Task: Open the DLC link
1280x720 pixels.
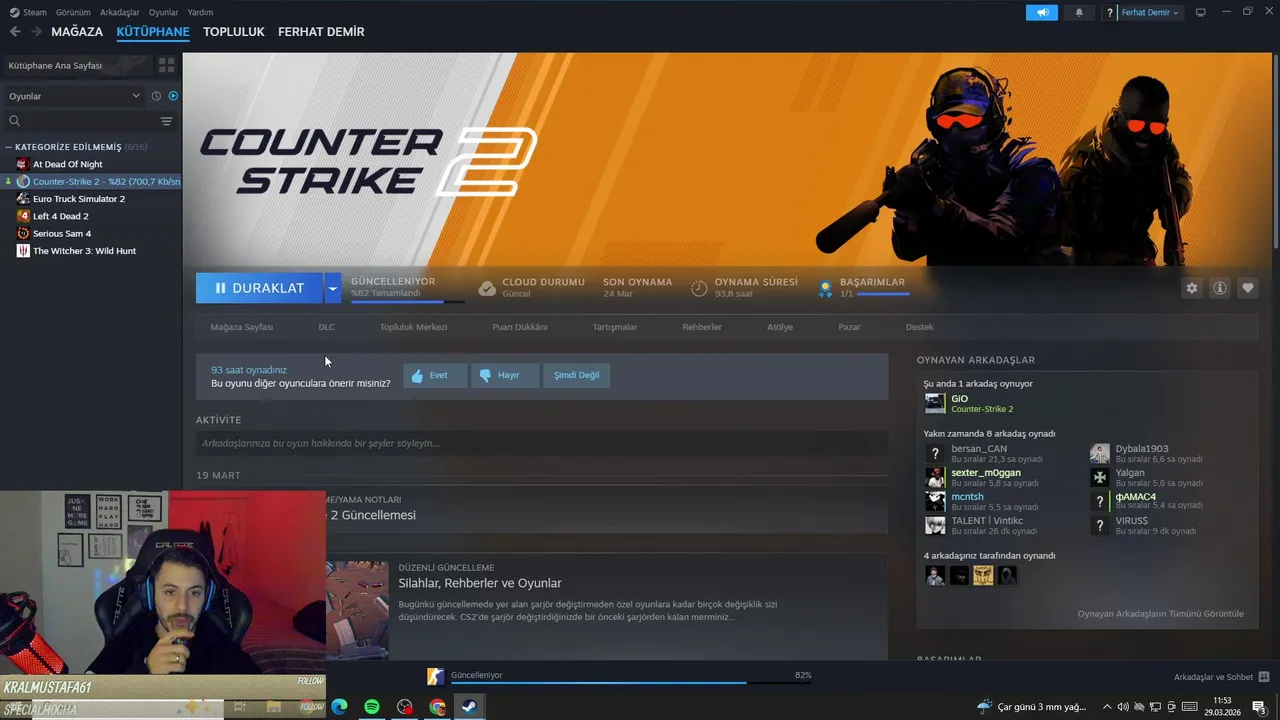Action: tap(326, 327)
